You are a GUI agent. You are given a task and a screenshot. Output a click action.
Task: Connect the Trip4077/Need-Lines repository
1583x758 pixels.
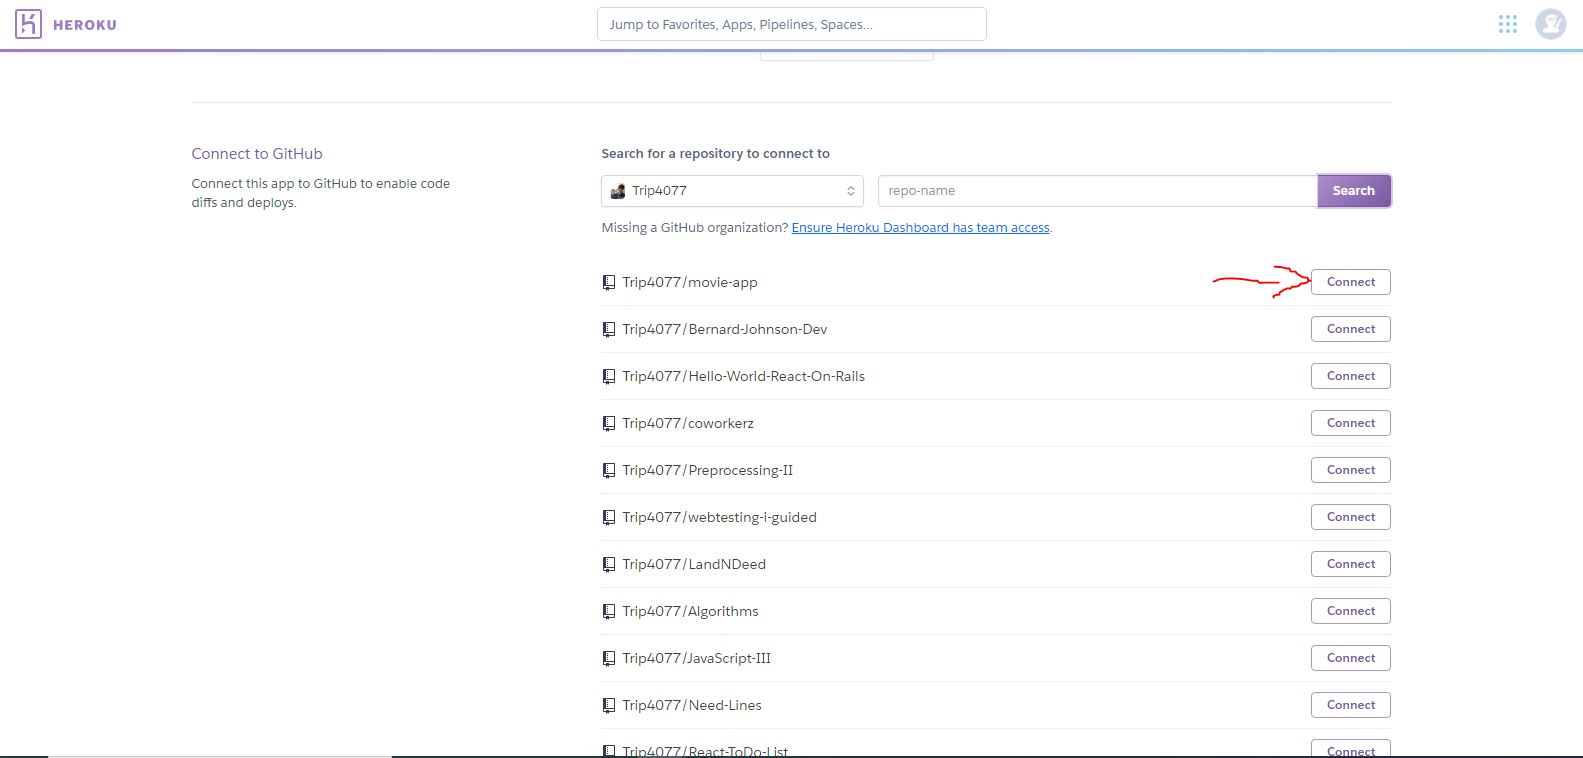point(1350,705)
